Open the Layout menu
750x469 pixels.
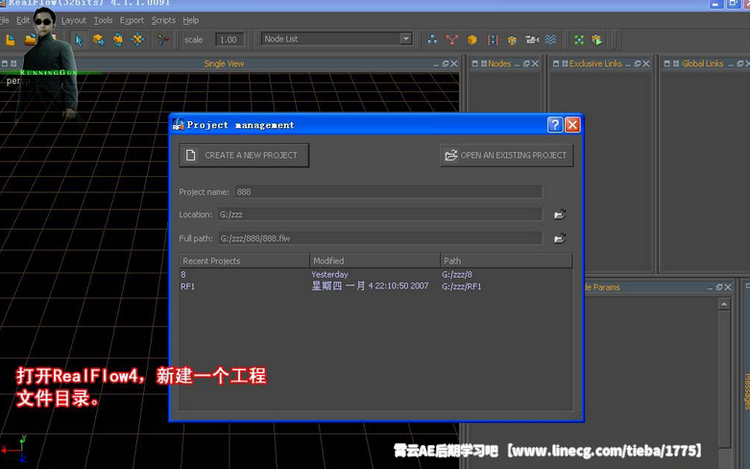74,20
